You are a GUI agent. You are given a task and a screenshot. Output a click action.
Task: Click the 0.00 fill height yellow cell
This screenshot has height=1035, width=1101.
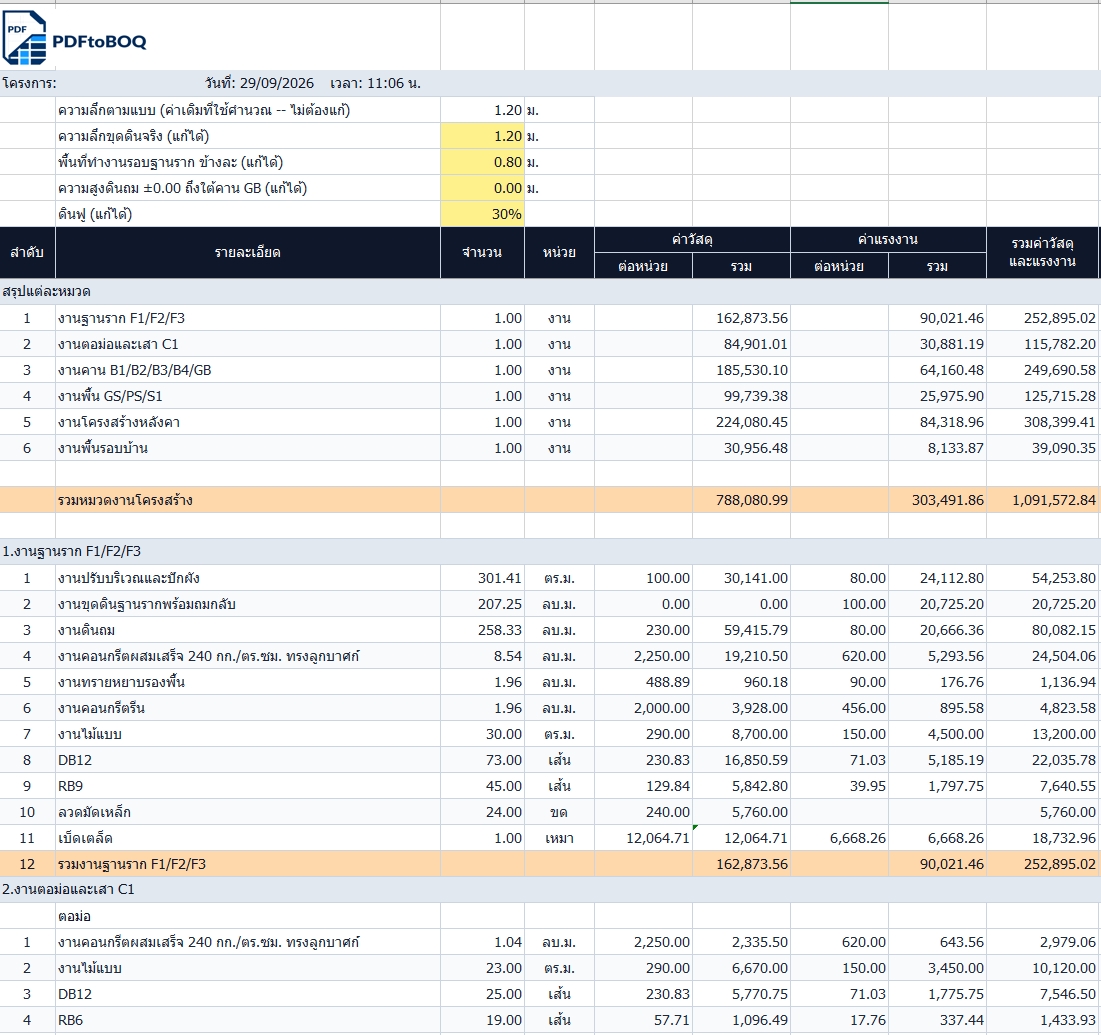pos(482,188)
